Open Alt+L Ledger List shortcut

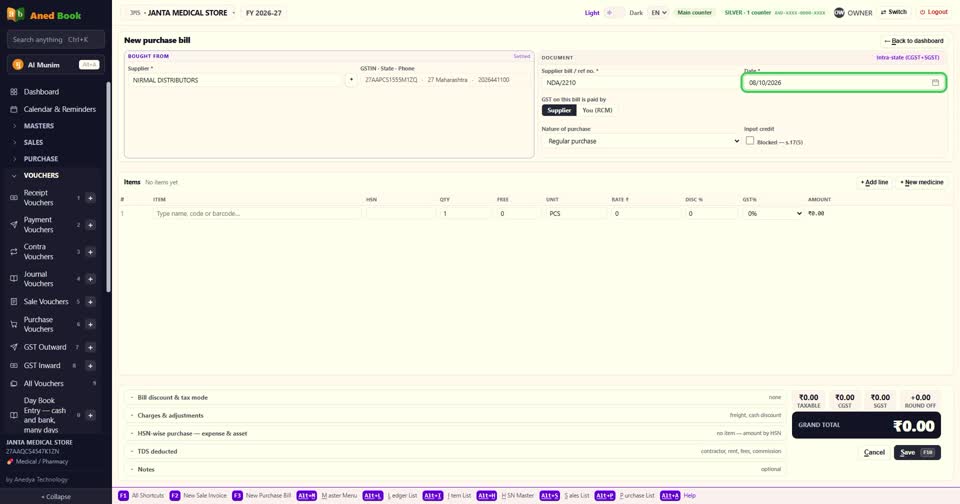[x=389, y=495]
